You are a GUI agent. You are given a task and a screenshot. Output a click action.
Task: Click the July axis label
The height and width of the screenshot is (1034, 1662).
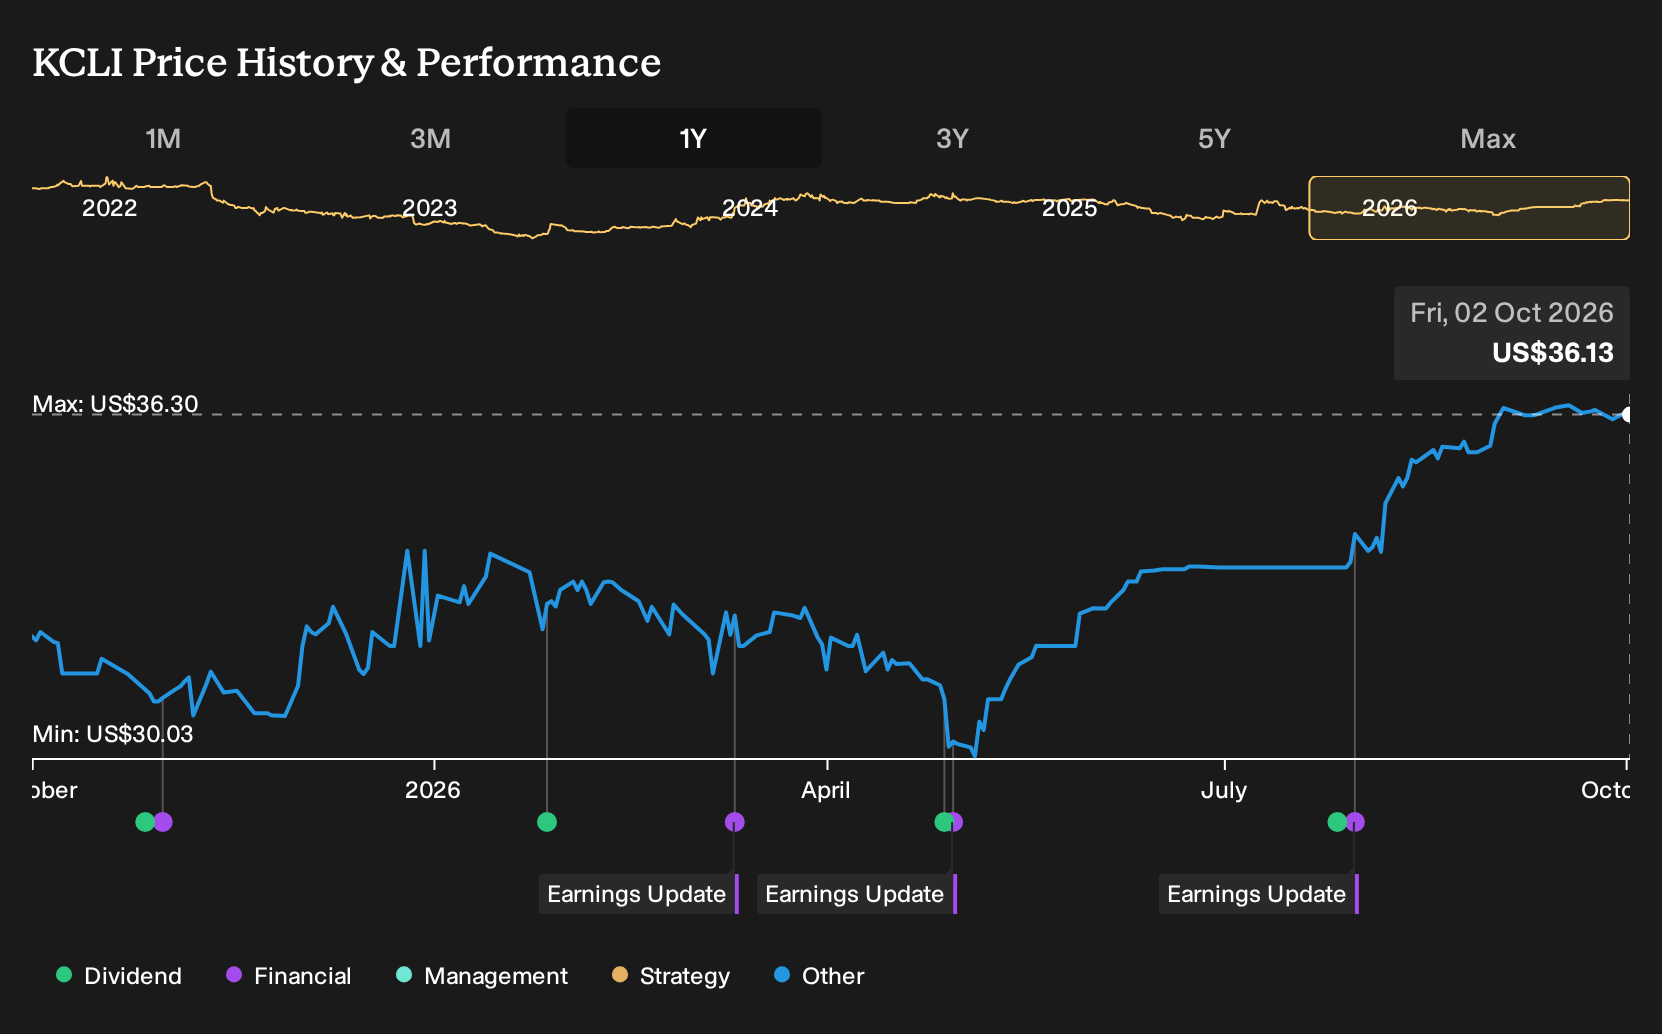[1224, 790]
